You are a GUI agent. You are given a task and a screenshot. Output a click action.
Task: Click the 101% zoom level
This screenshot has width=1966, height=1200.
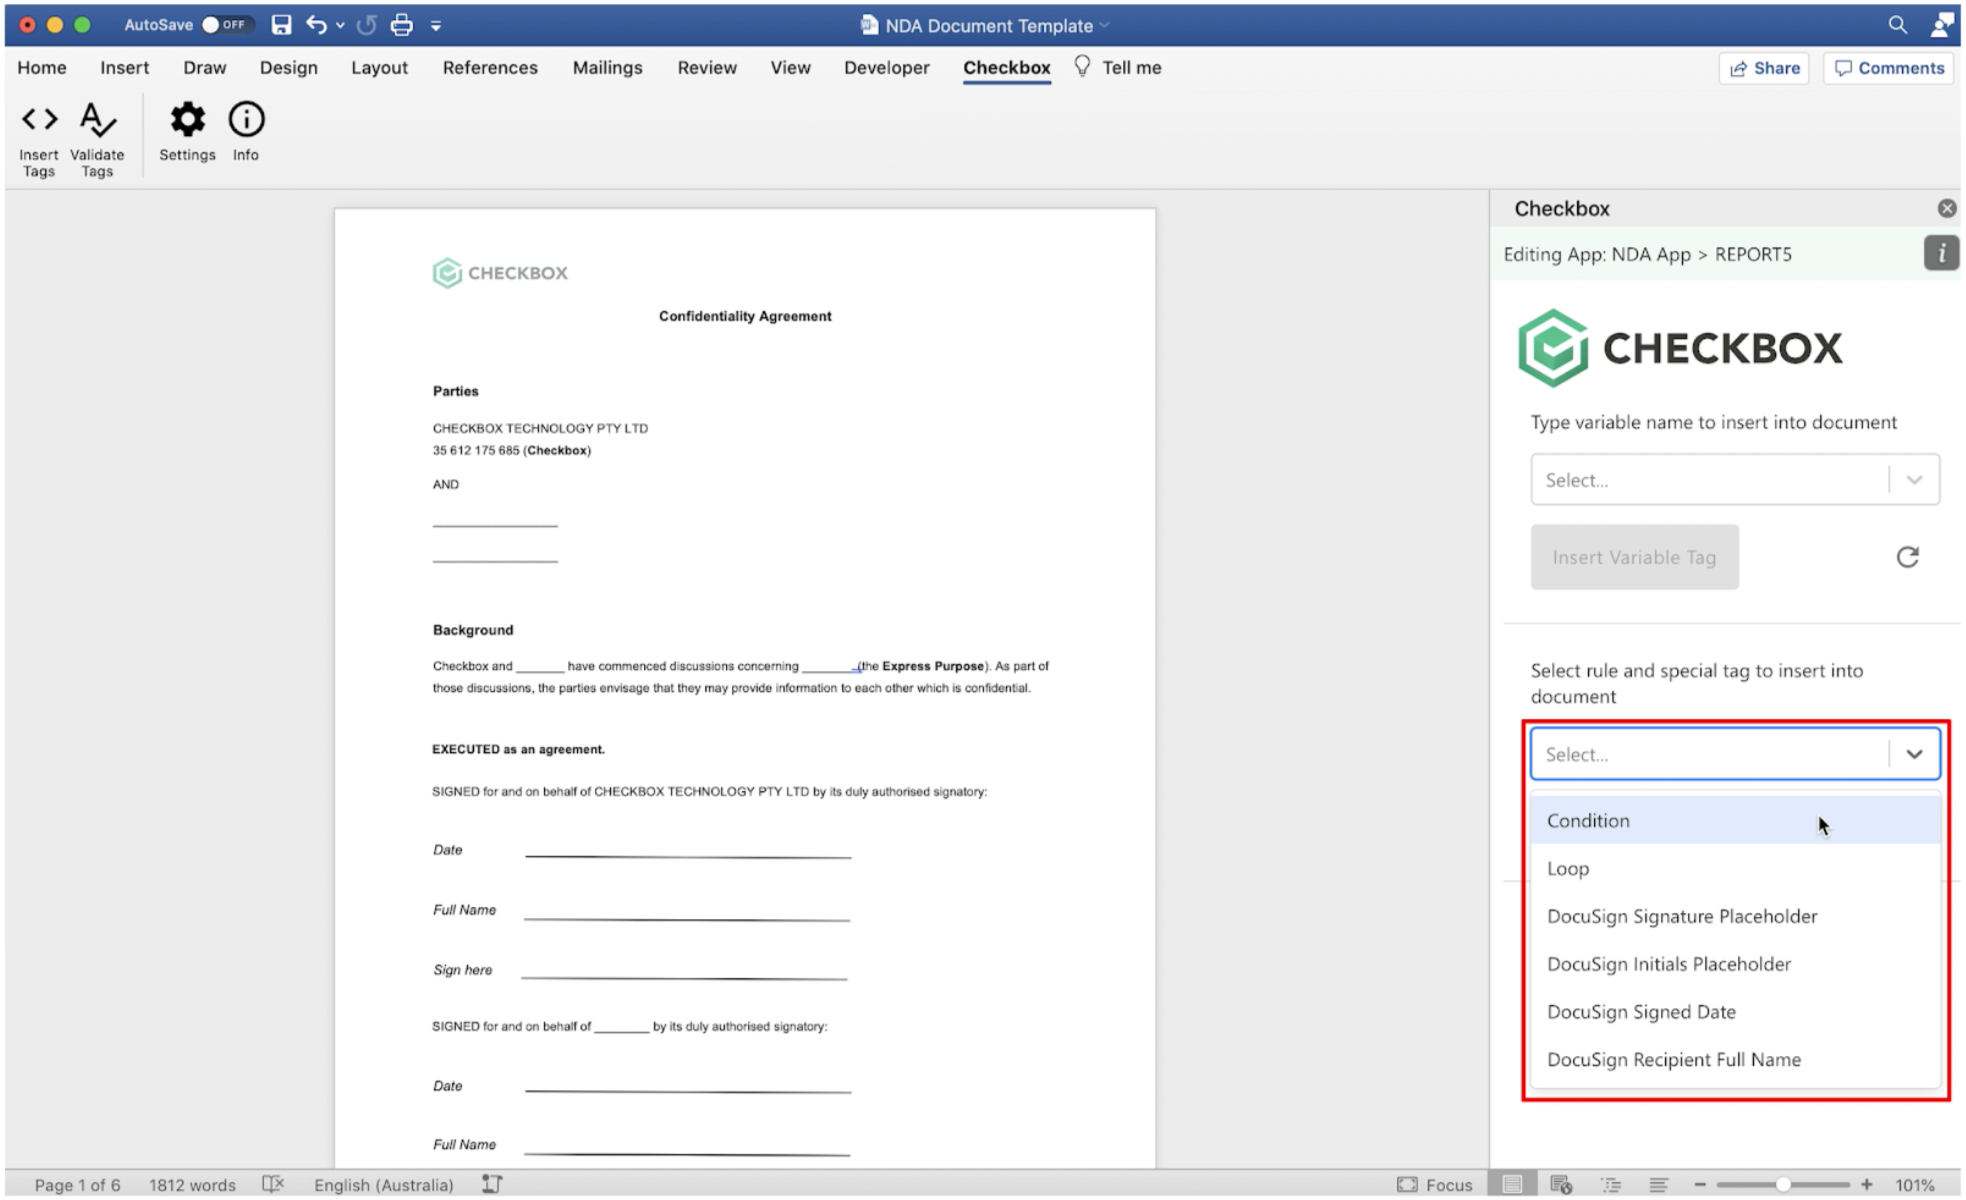1914,1185
